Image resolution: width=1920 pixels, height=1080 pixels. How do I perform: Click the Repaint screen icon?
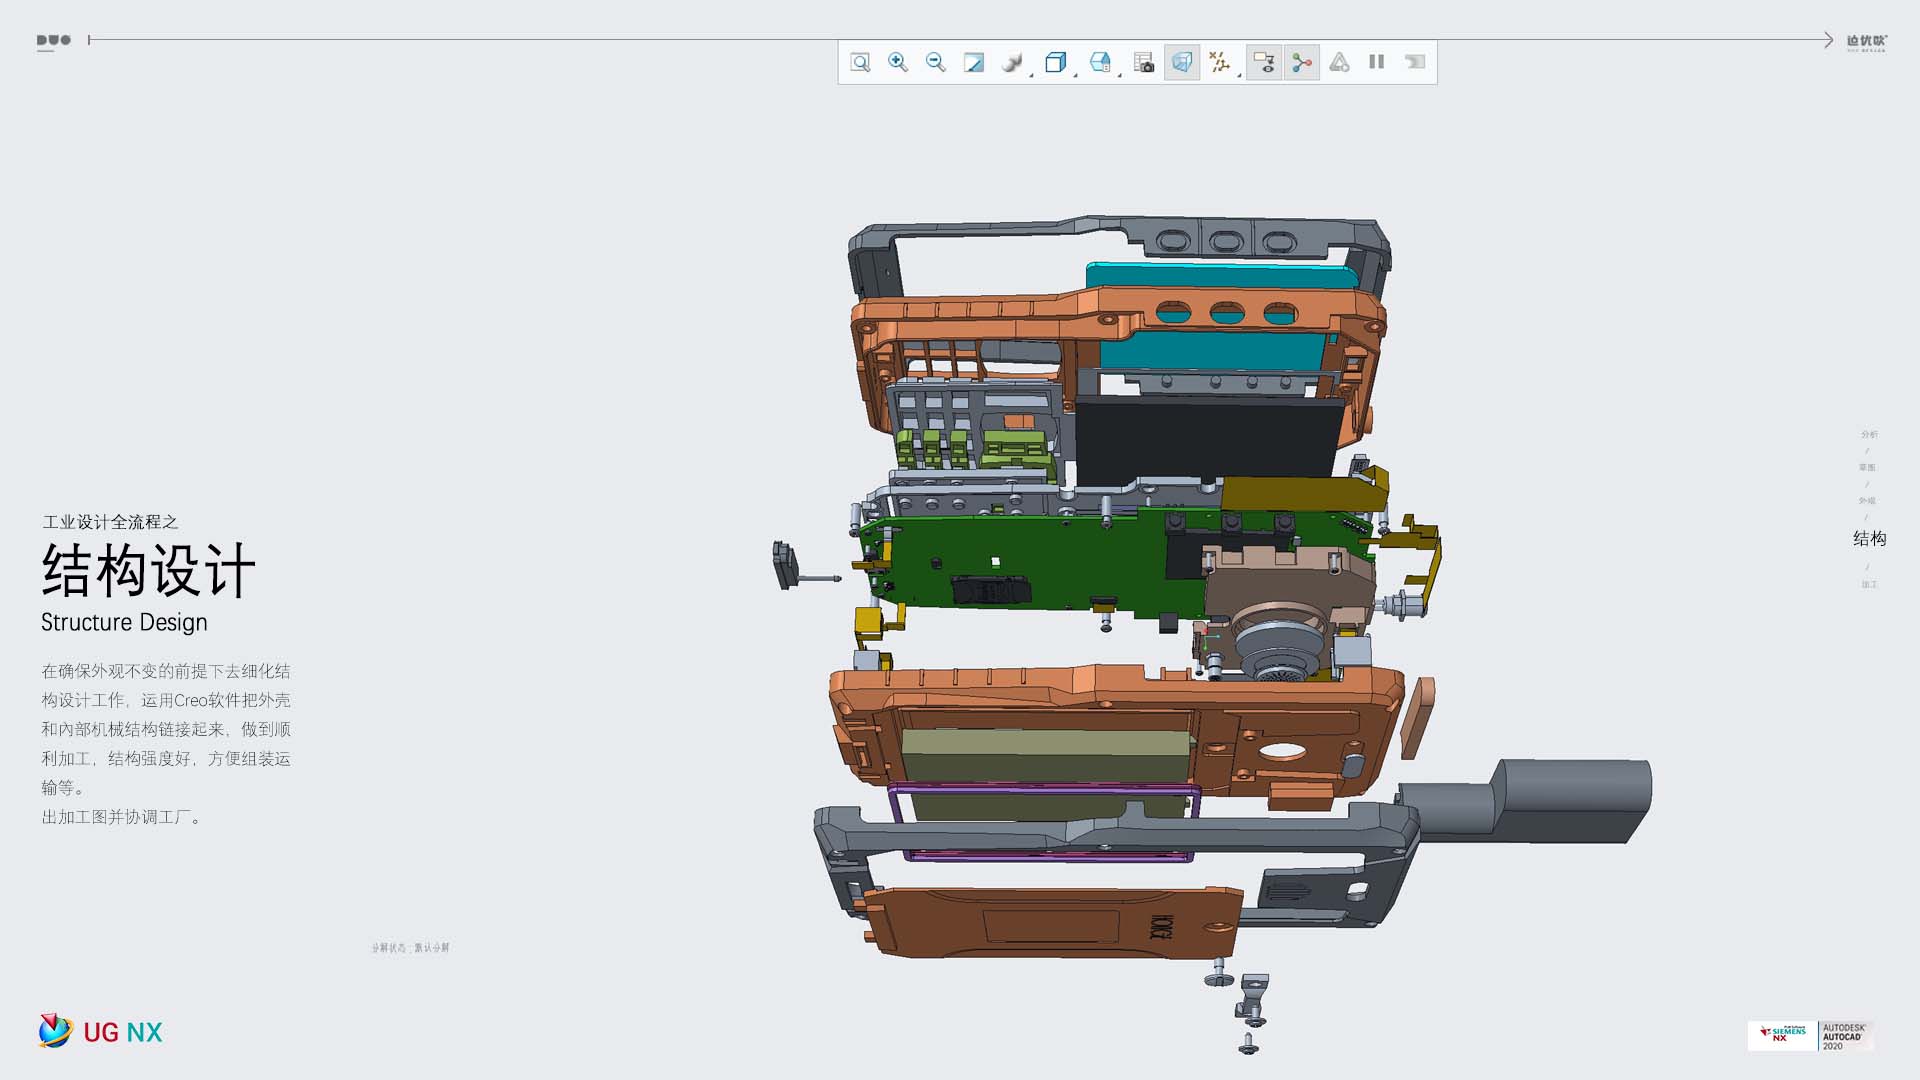click(973, 63)
